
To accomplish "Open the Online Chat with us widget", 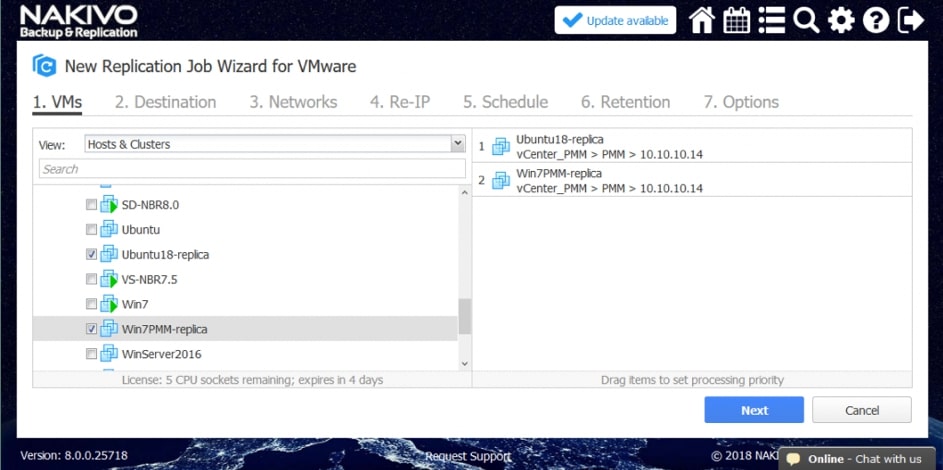I will (856, 459).
